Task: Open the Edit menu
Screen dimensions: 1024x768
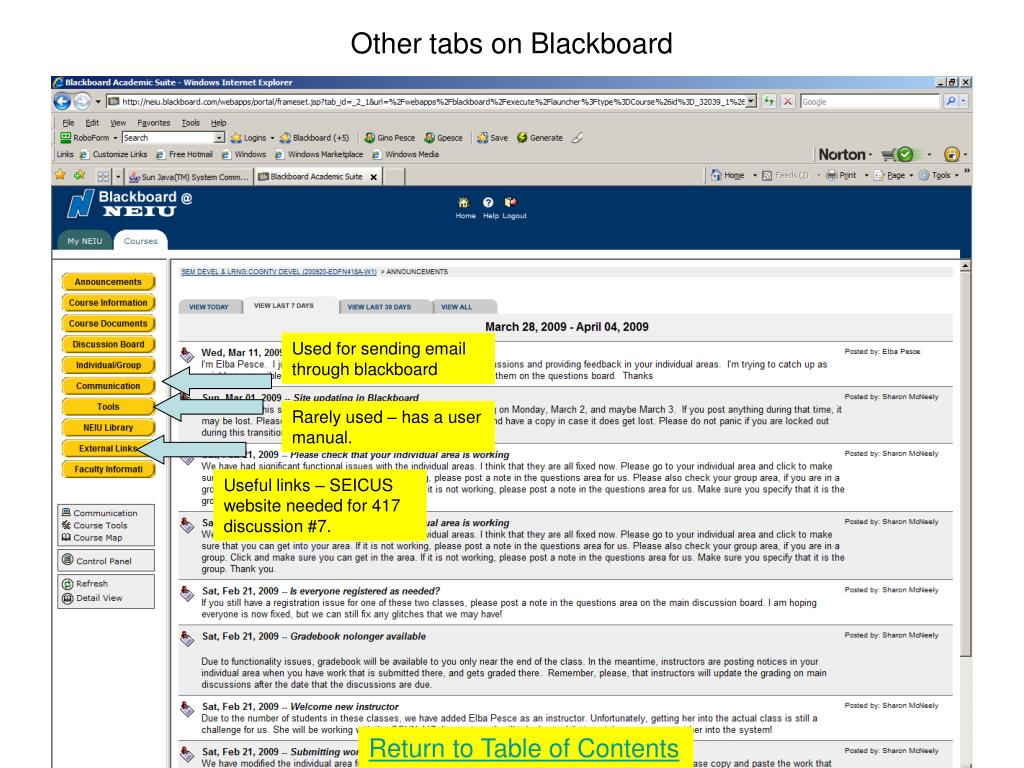Action: click(x=92, y=123)
